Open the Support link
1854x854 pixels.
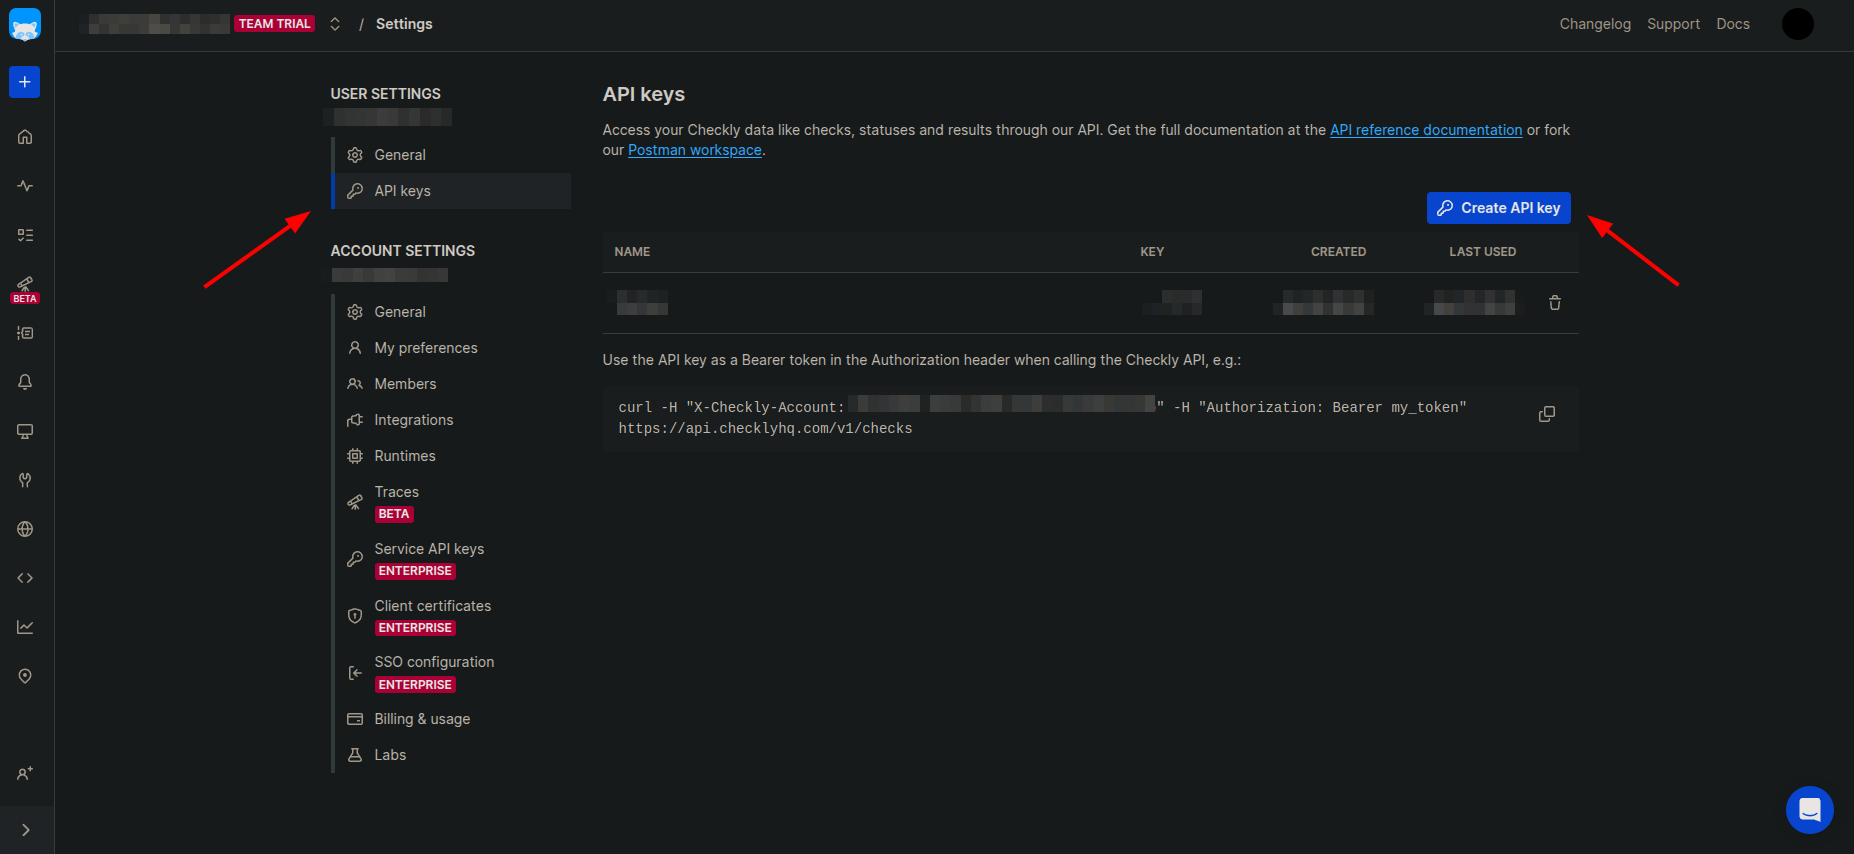pyautogui.click(x=1673, y=24)
